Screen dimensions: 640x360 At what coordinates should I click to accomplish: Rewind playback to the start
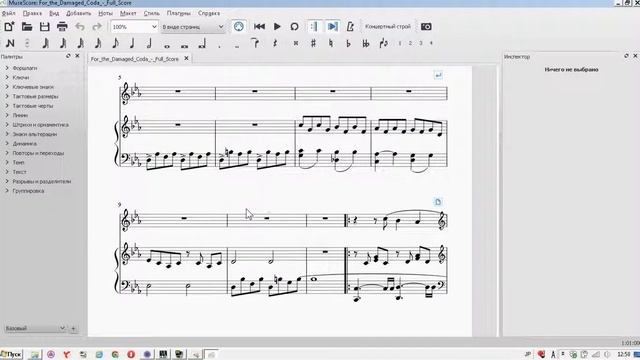[x=259, y=27]
